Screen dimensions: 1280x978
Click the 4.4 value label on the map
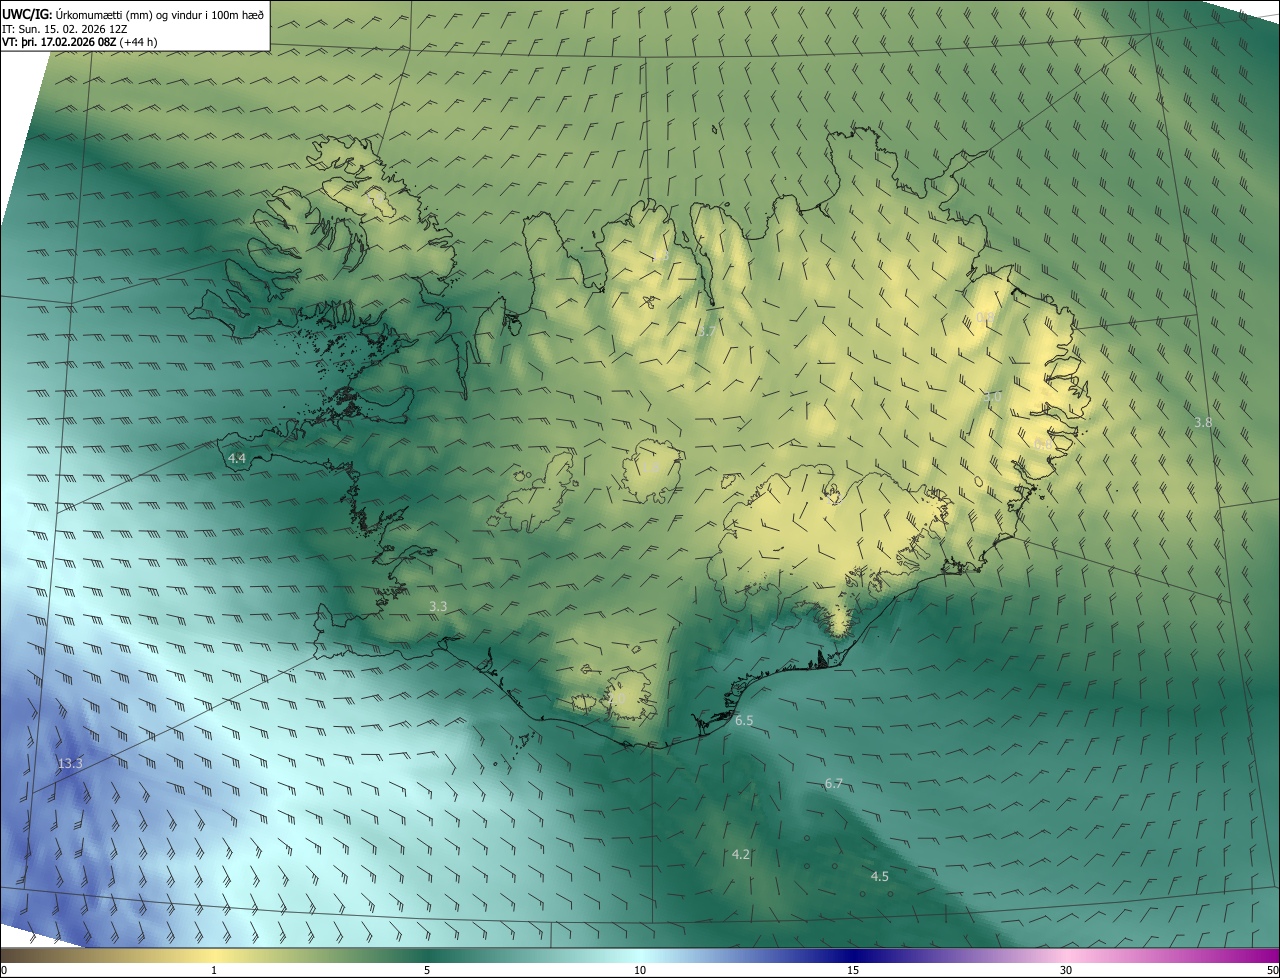[237, 458]
